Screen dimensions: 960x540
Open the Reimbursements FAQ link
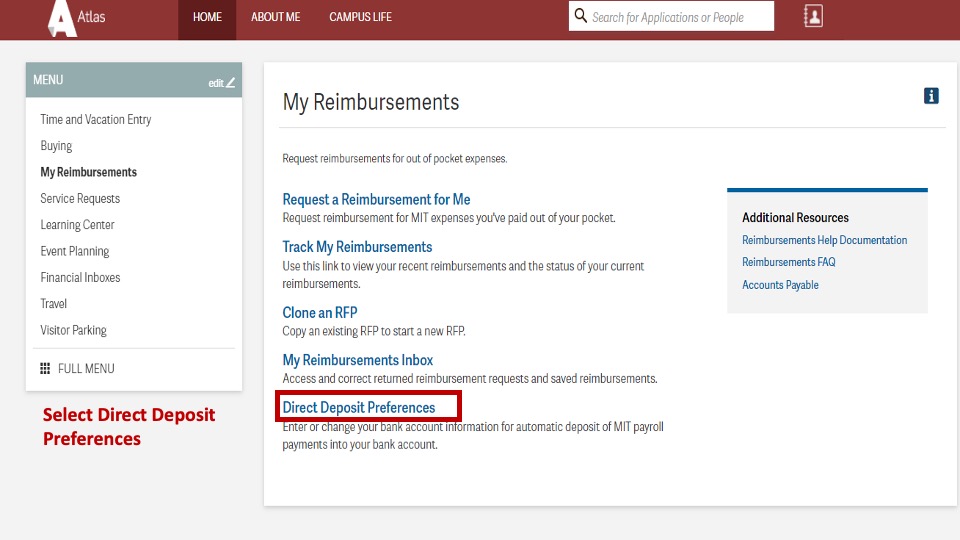point(789,262)
